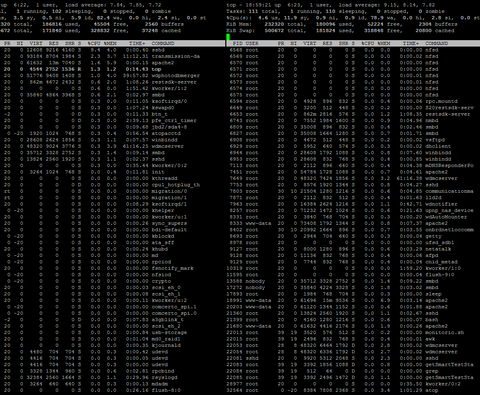Click the COMMAND header in the right pane
This screenshot has width=480, height=395.
coord(436,43)
